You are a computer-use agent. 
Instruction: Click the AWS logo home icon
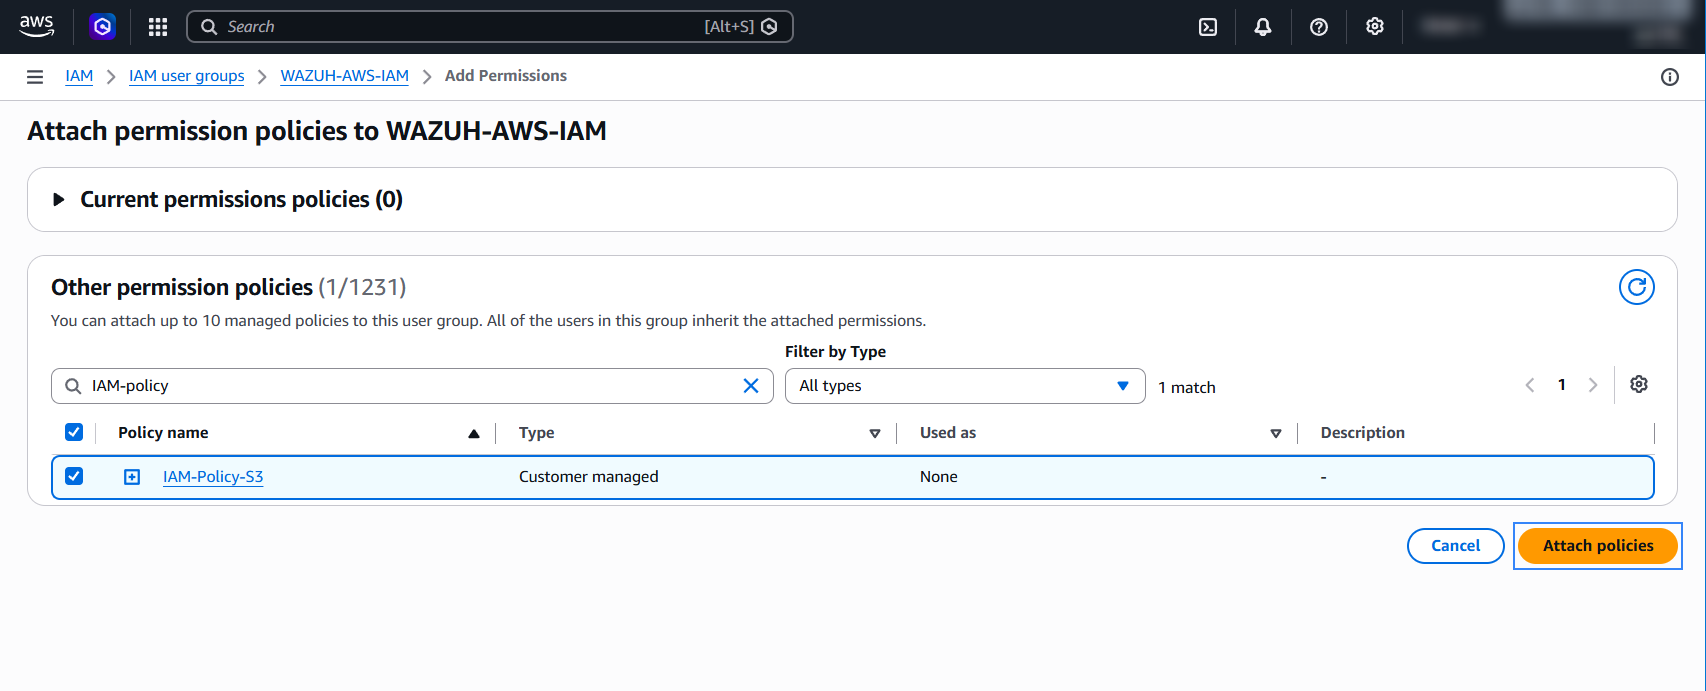[37, 26]
